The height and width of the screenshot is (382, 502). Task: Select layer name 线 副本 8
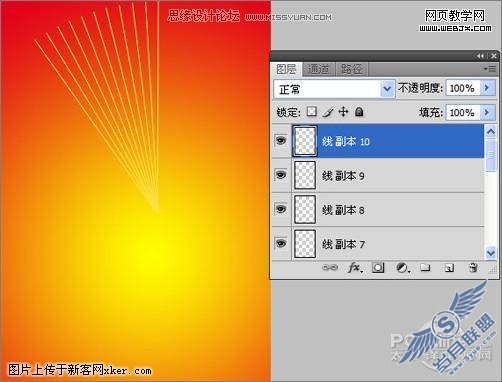pos(343,210)
